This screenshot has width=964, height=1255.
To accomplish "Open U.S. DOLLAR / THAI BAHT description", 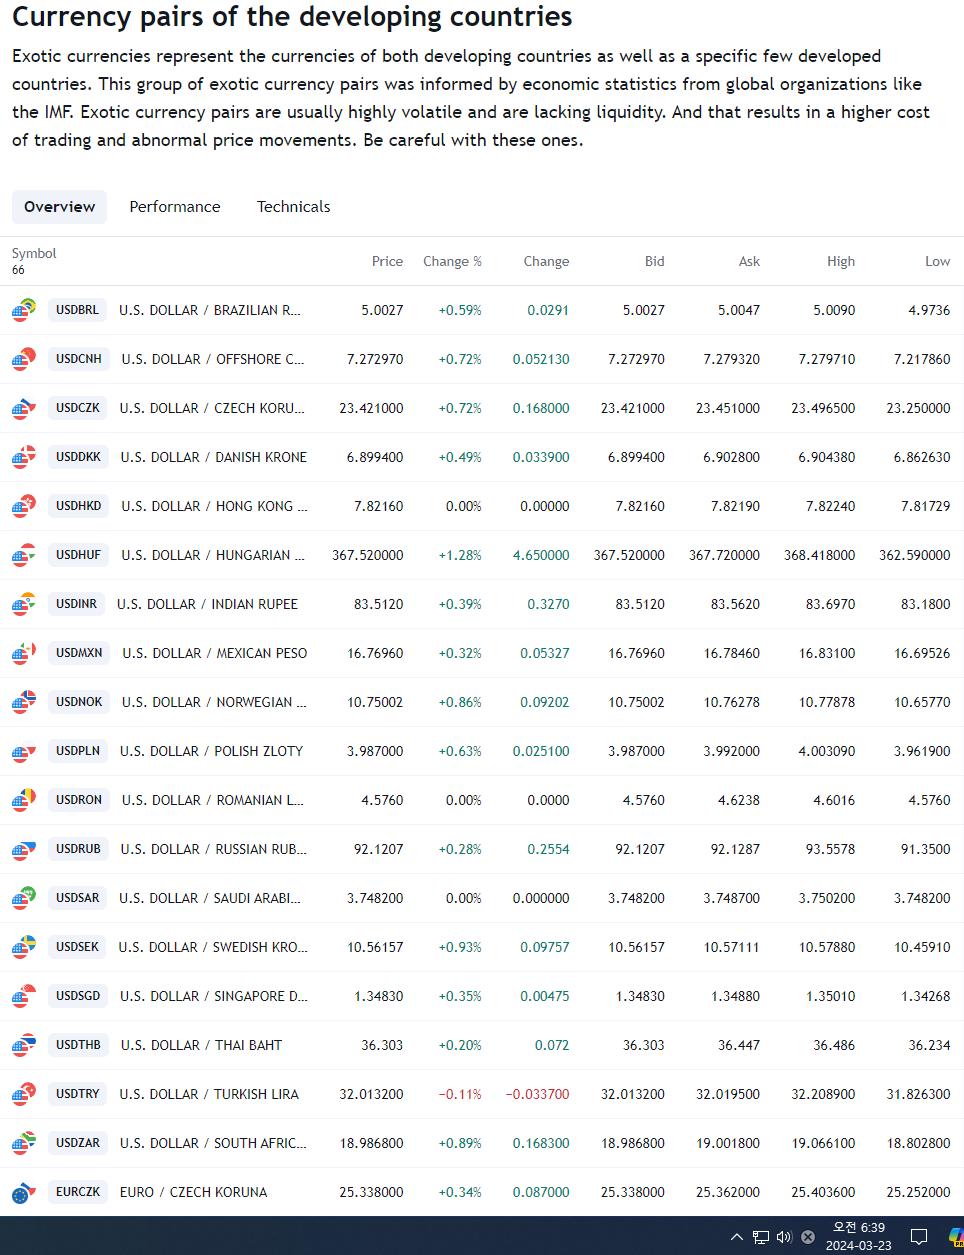I will (x=201, y=1045).
